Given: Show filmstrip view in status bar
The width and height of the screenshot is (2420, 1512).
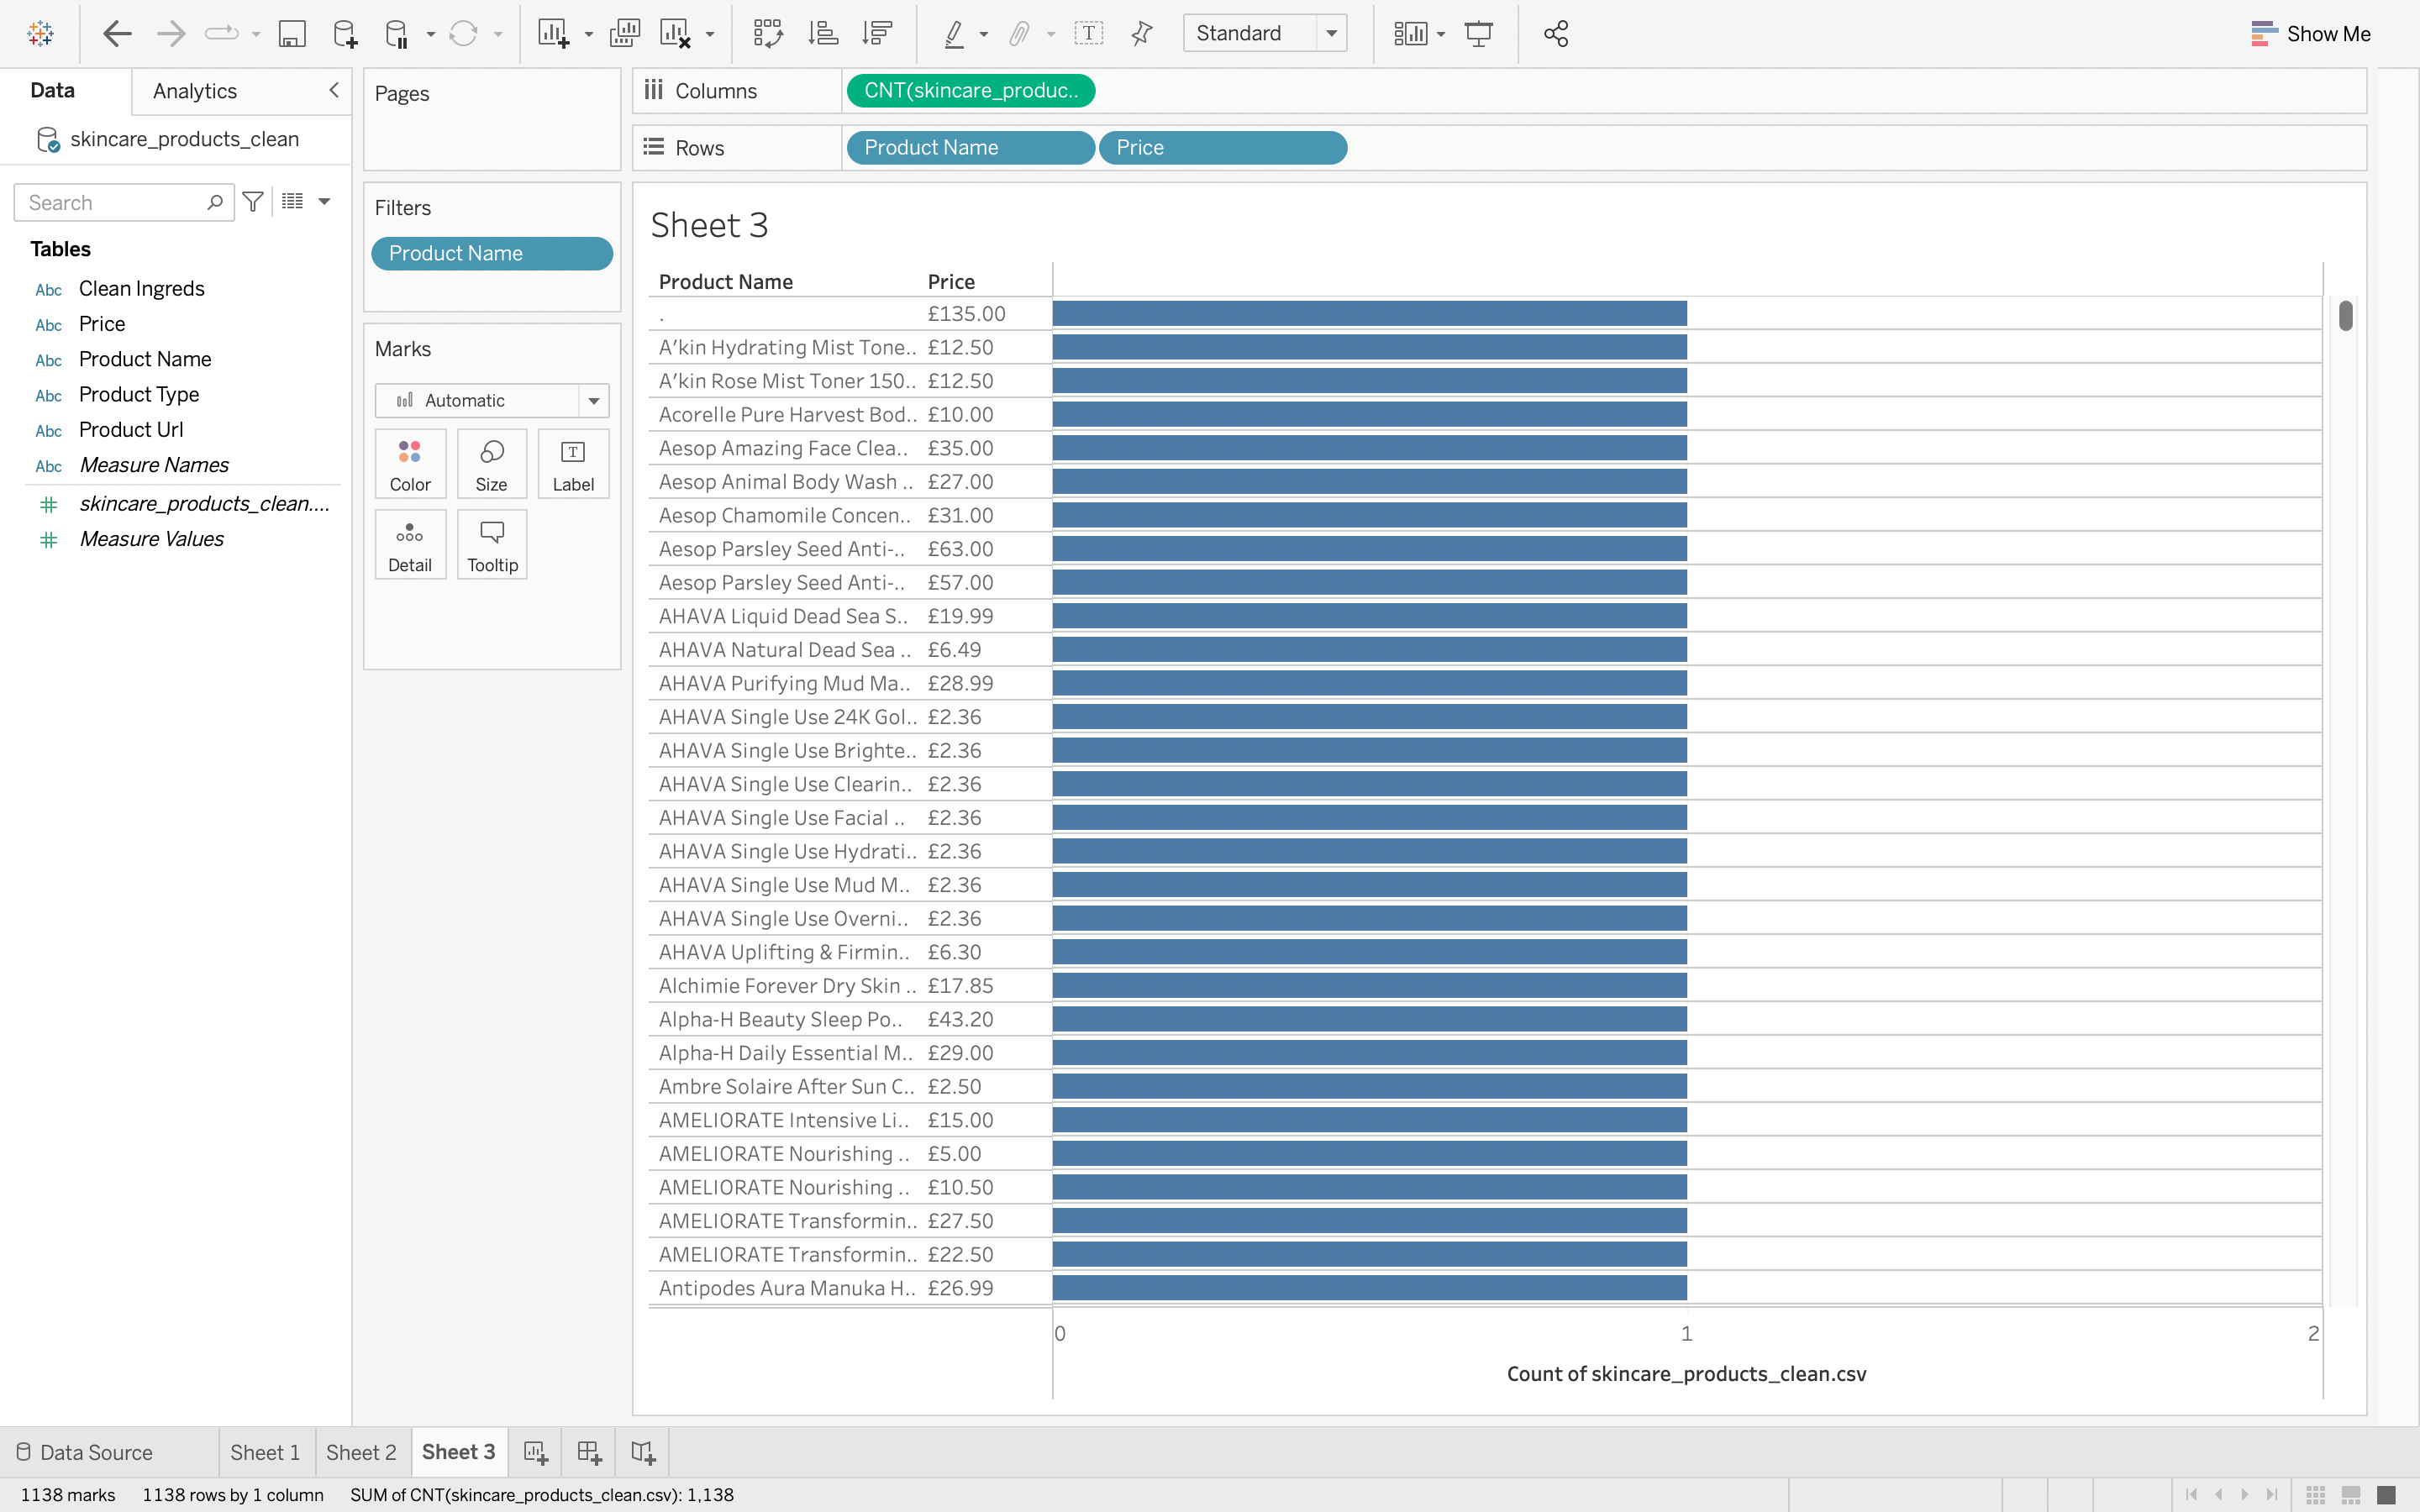Looking at the screenshot, I should pyautogui.click(x=2351, y=1495).
